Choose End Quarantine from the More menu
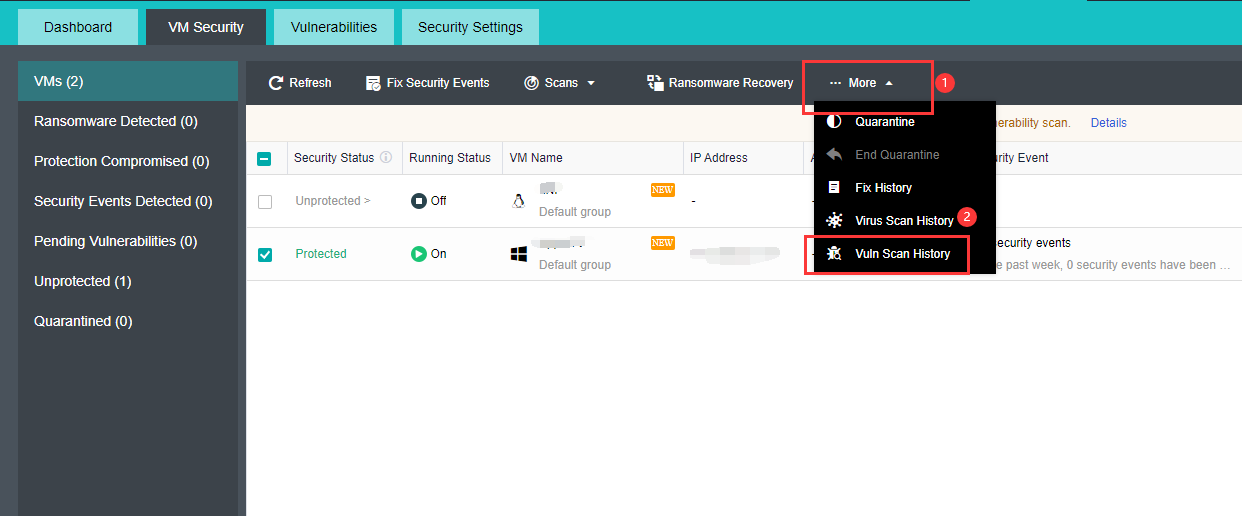The image size is (1242, 516). (905, 155)
